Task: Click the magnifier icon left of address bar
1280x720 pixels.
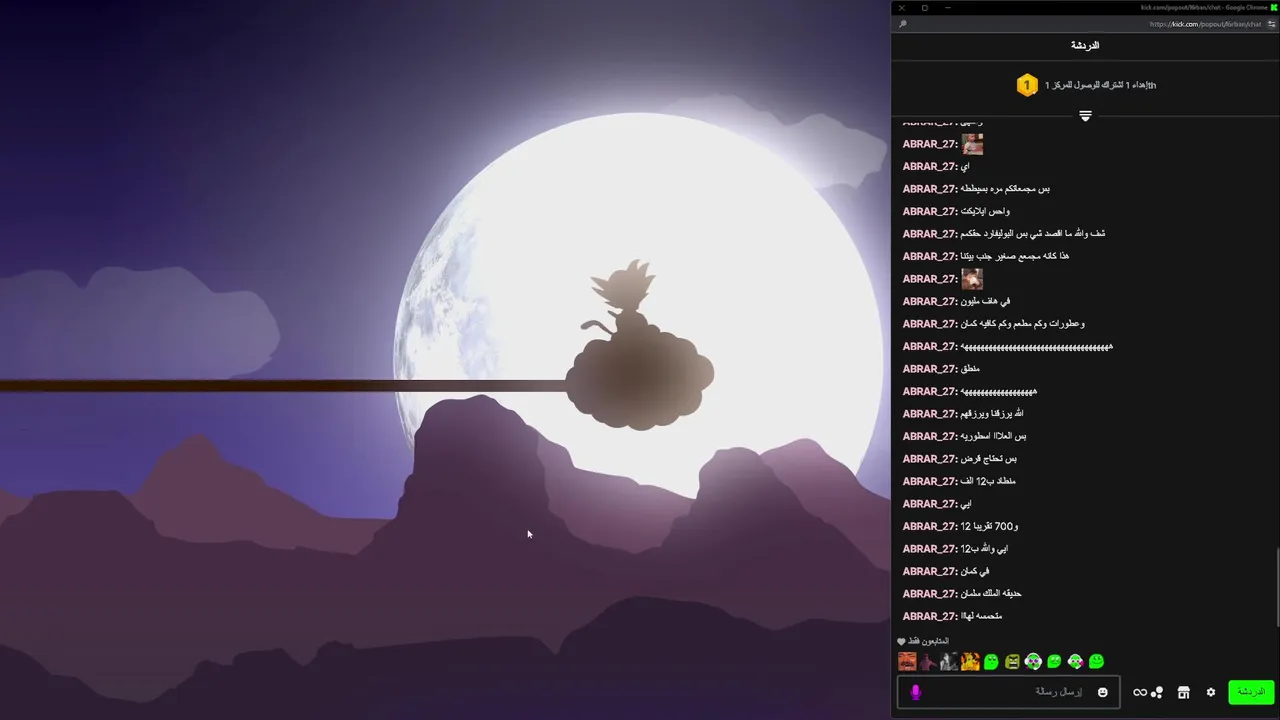Action: pyautogui.click(x=903, y=24)
